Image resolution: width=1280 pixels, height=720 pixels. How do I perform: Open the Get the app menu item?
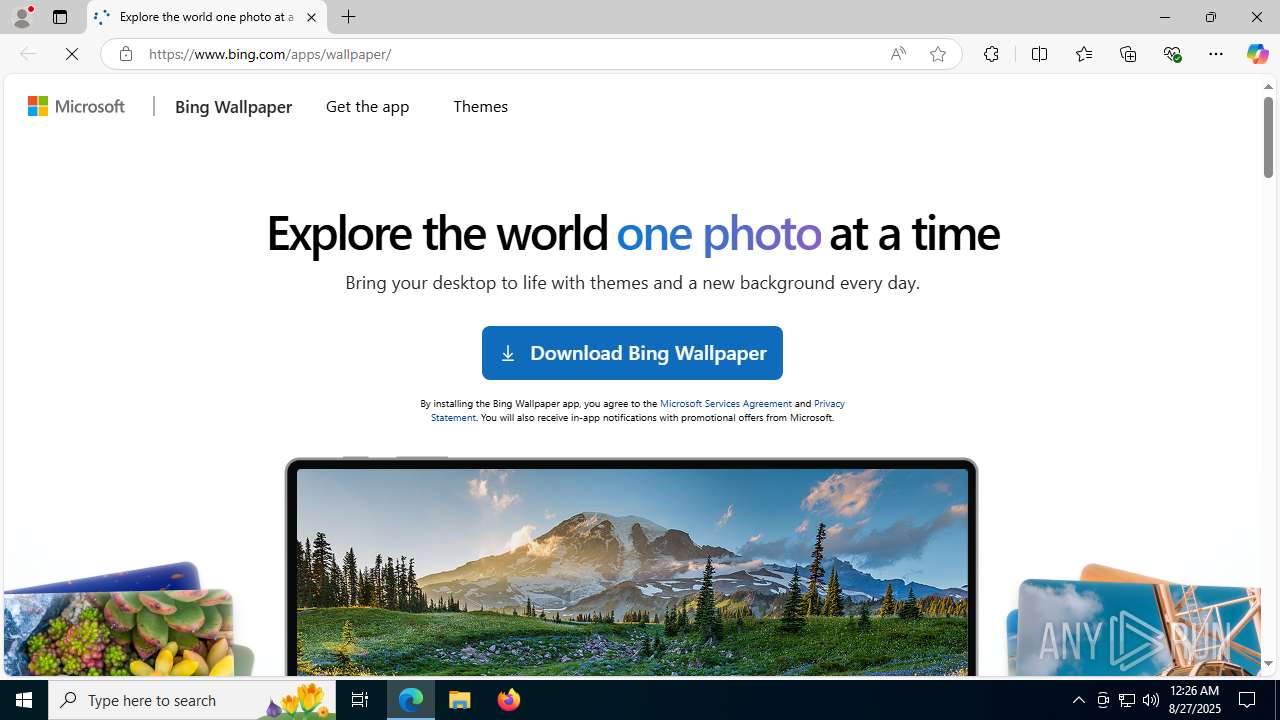[x=367, y=106]
